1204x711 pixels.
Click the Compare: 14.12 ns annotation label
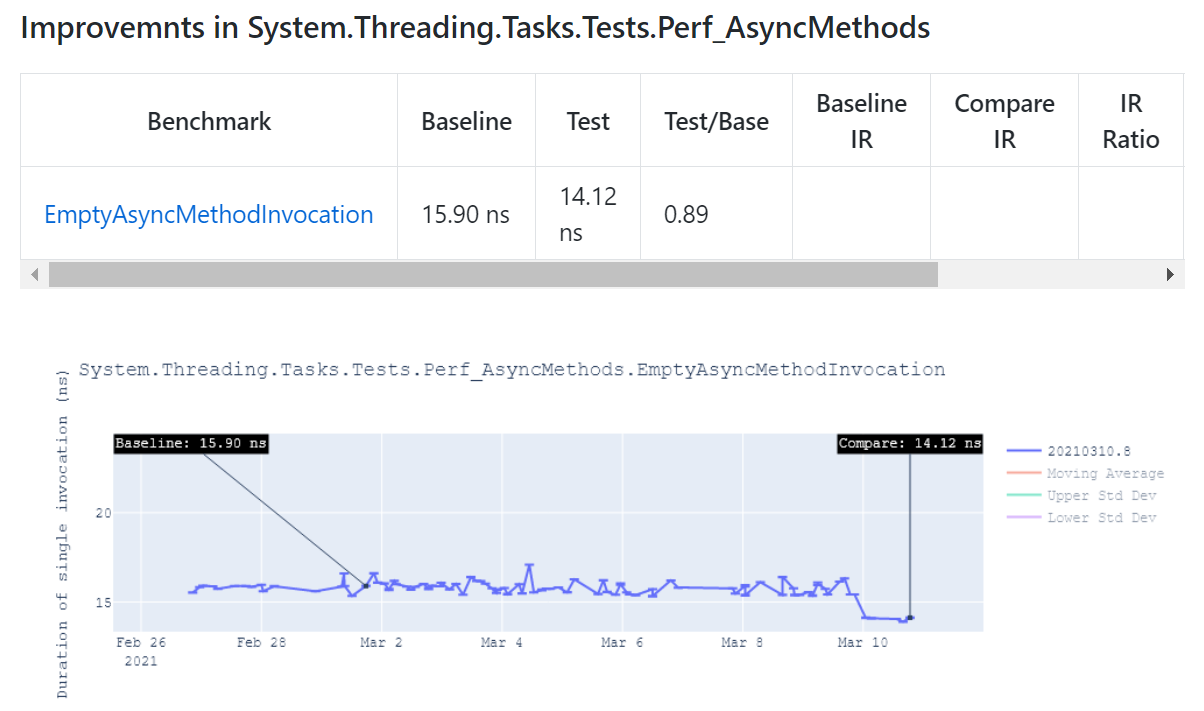[910, 443]
